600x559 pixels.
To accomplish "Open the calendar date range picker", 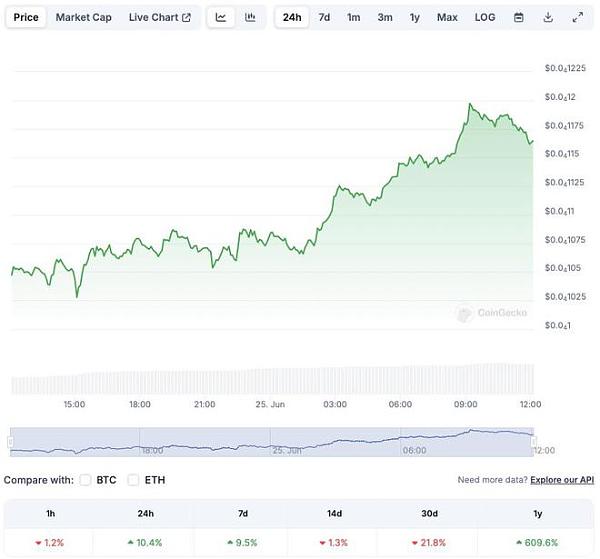I will point(518,18).
